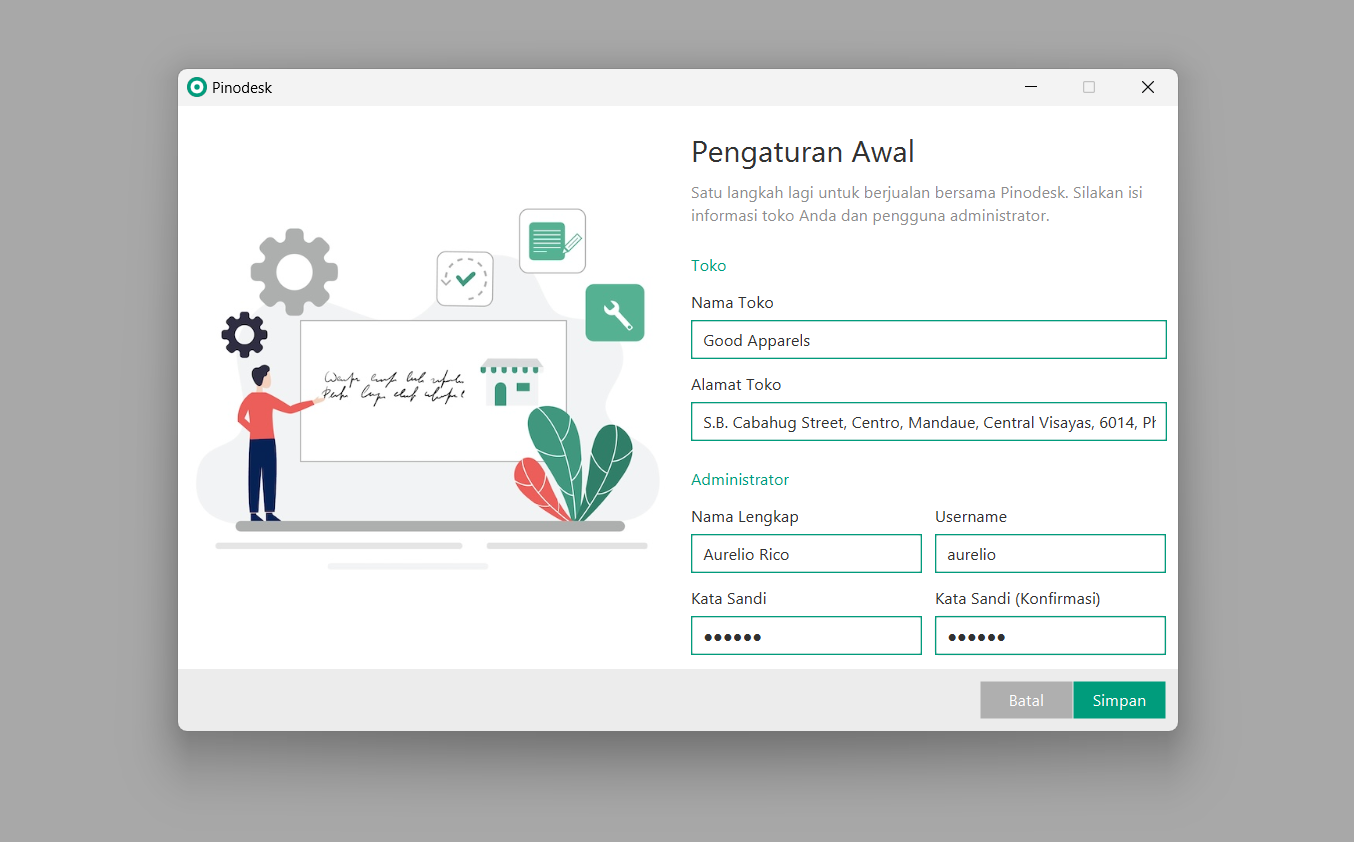Image resolution: width=1354 pixels, height=842 pixels.
Task: Click the green and red plant leaves
Action: (x=576, y=465)
